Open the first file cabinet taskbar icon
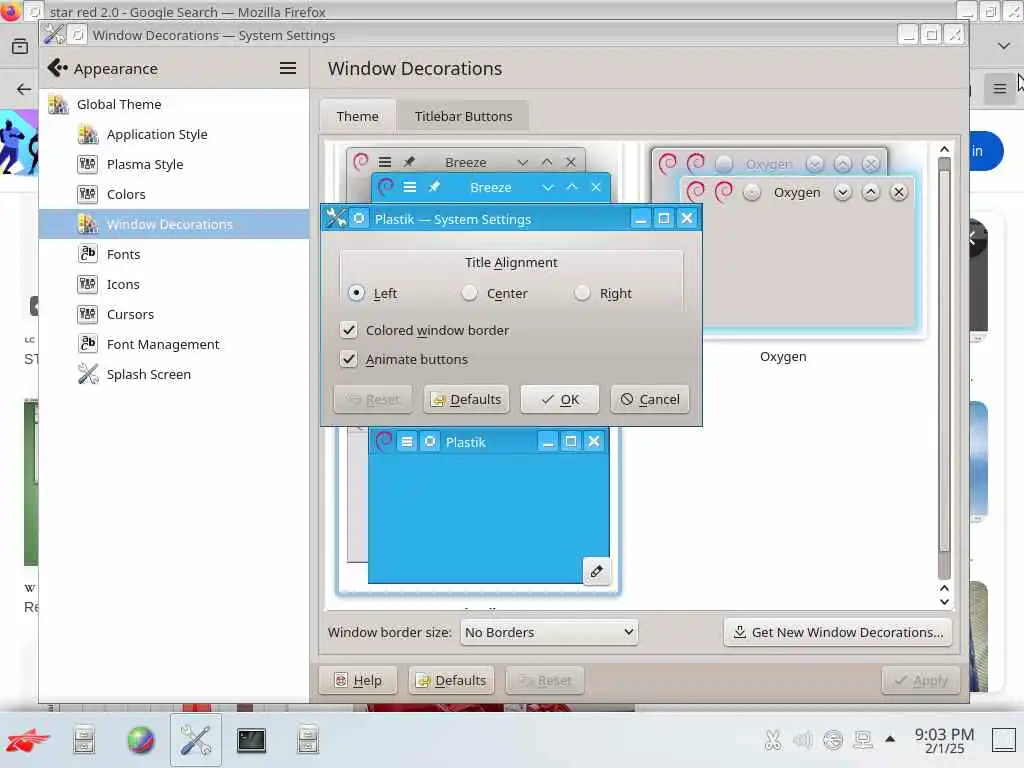Image resolution: width=1024 pixels, height=768 pixels. pos(84,740)
